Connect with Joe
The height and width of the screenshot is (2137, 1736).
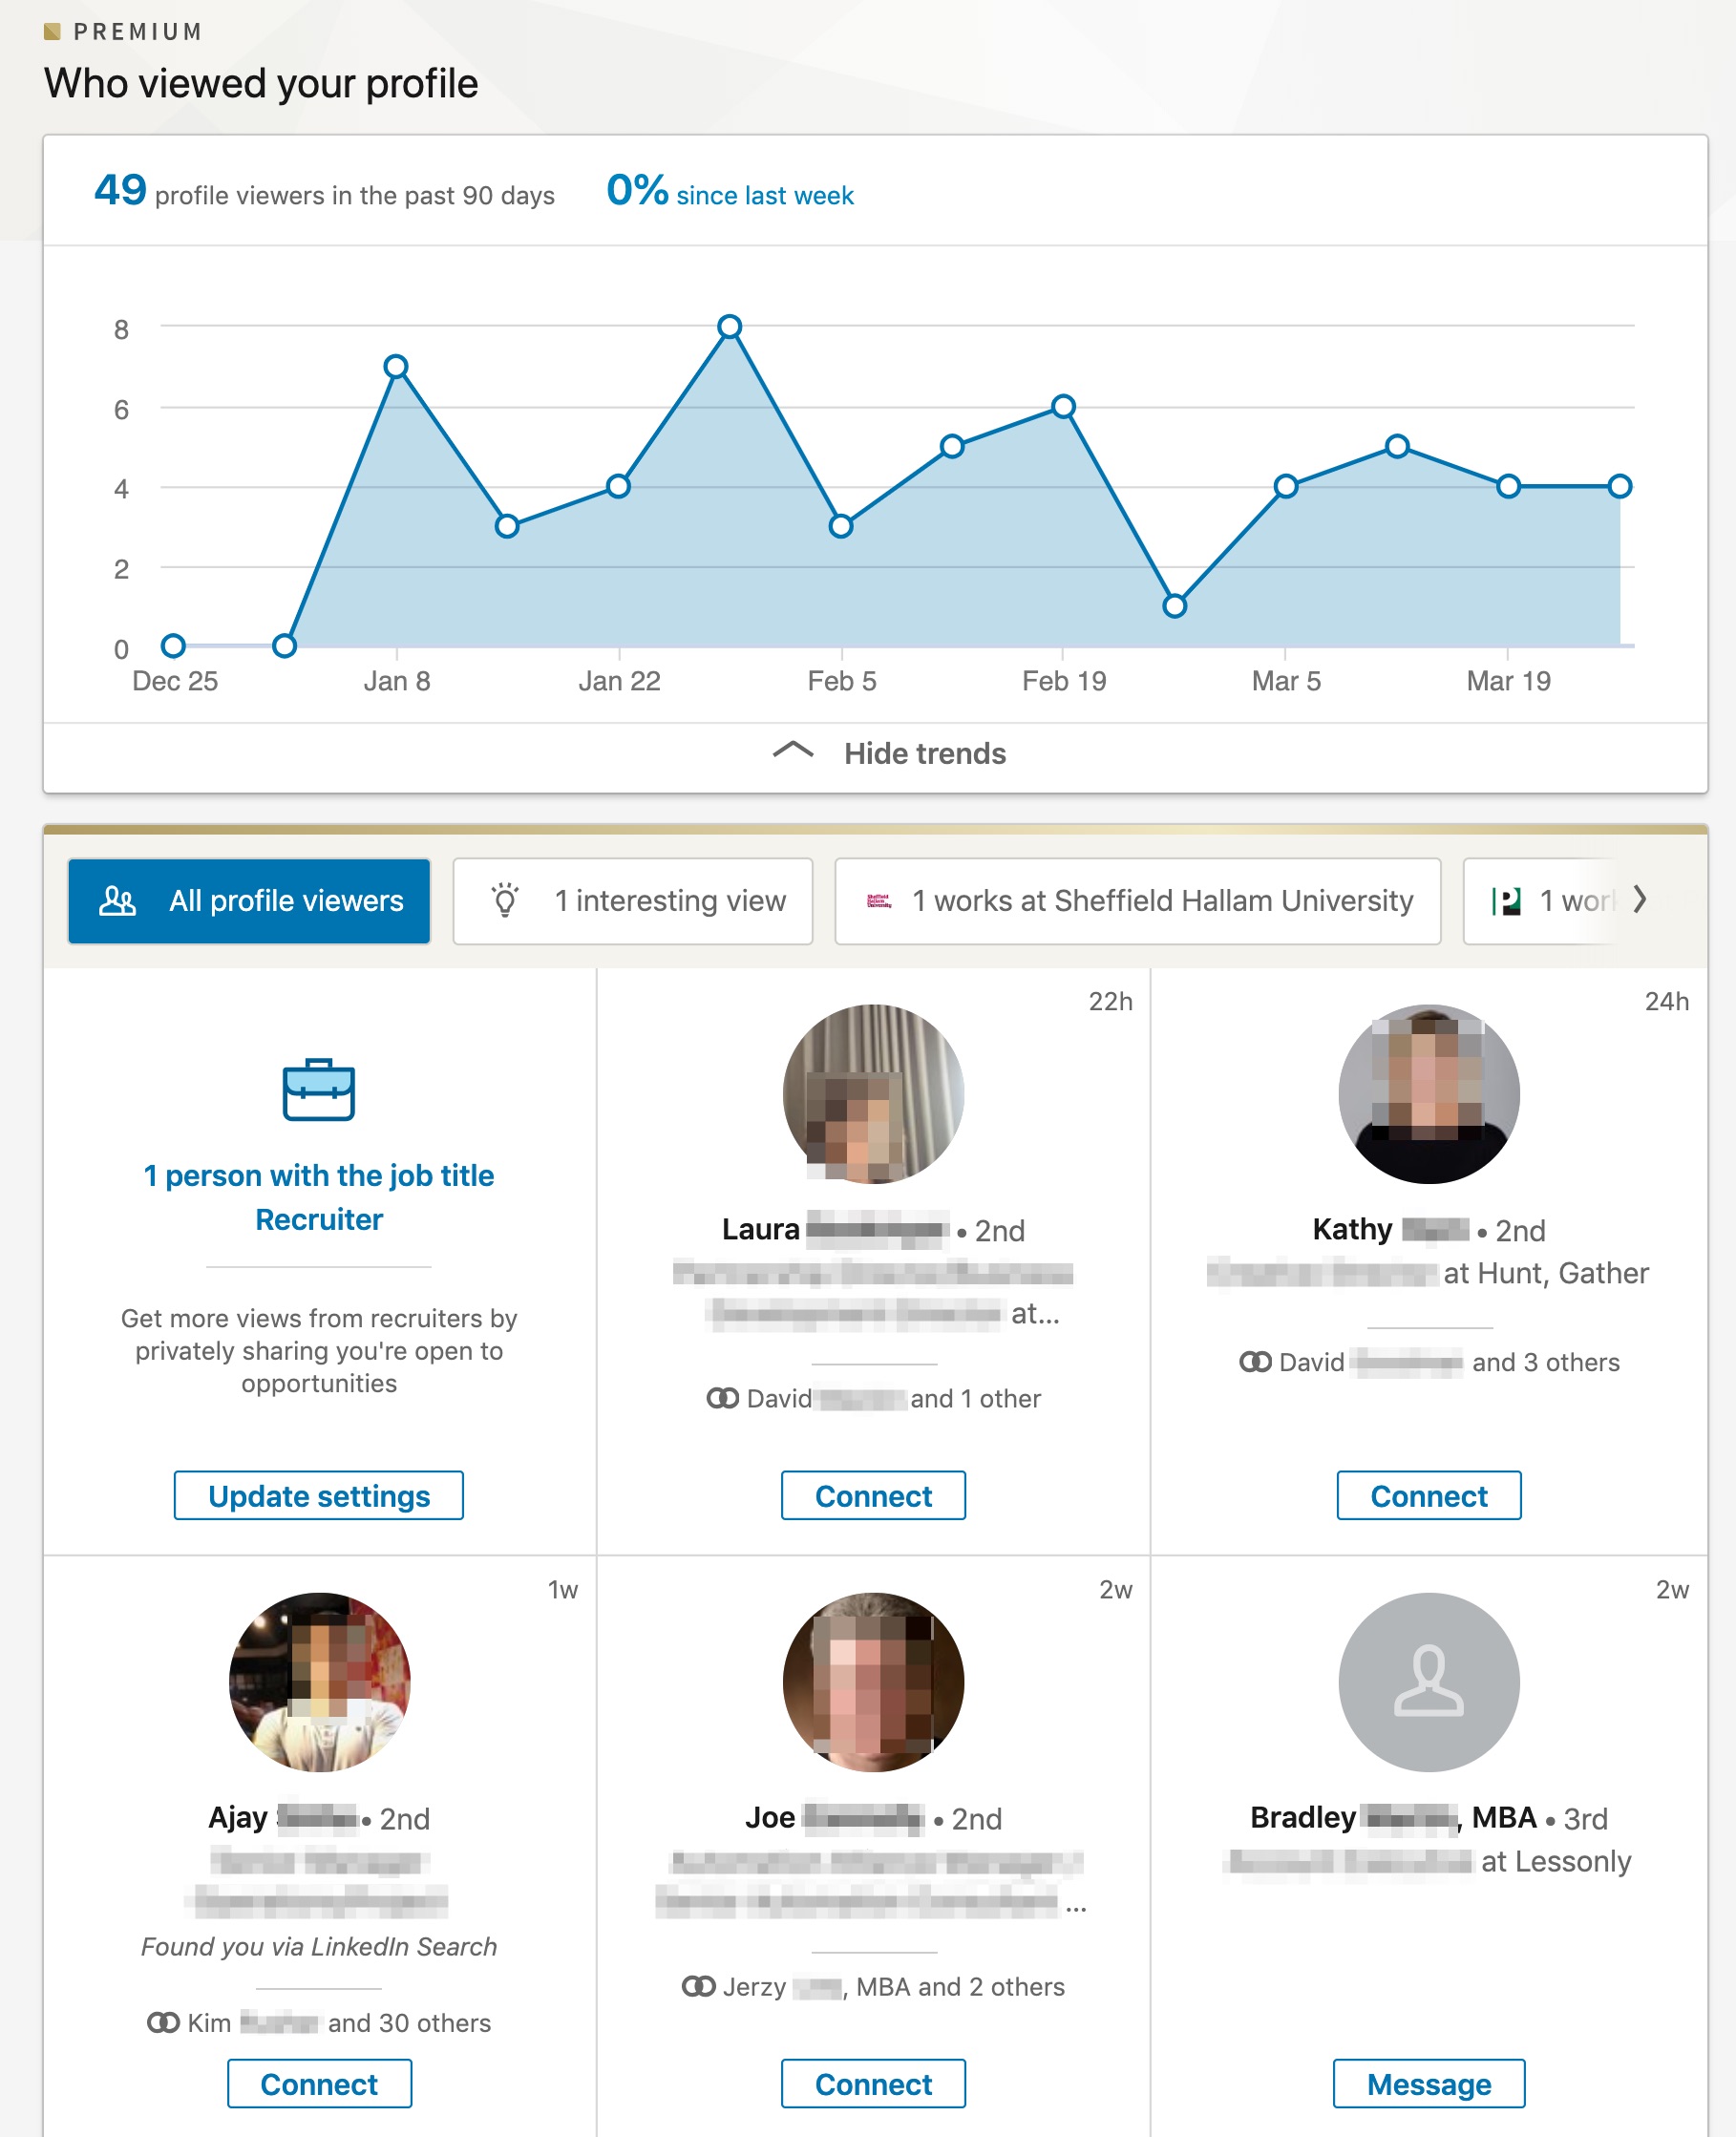[873, 2083]
